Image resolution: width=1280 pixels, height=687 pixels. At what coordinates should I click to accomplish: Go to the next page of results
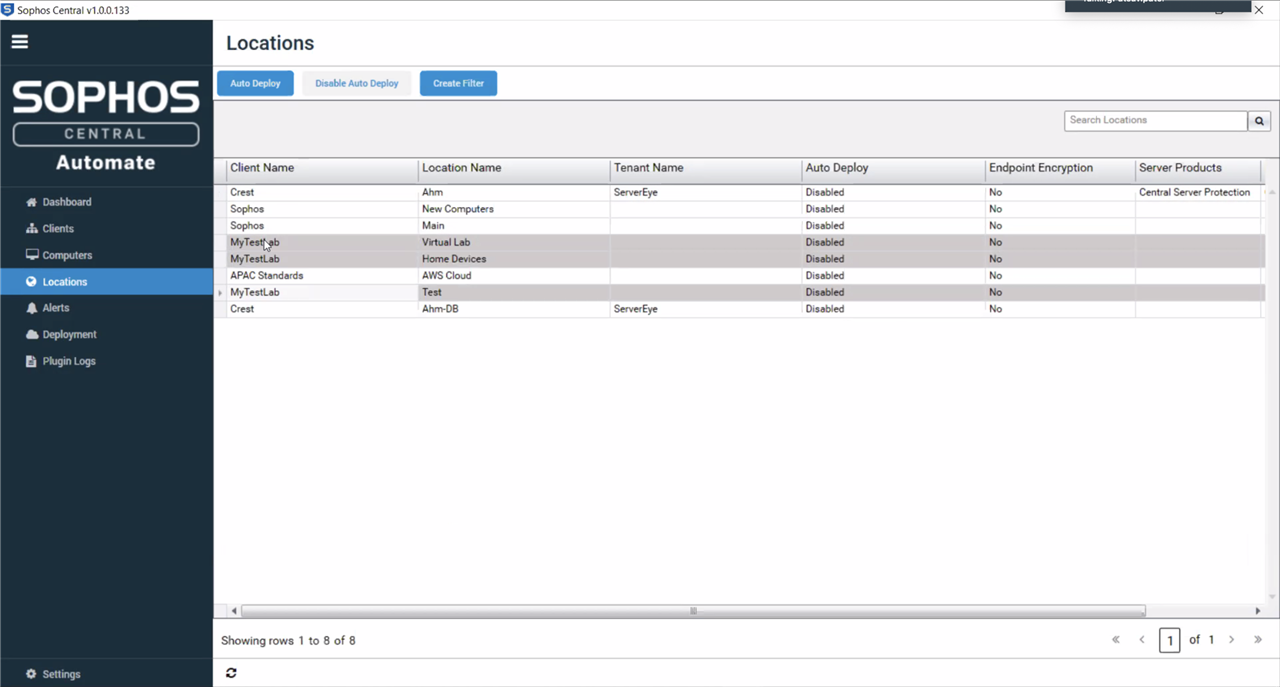(1231, 640)
